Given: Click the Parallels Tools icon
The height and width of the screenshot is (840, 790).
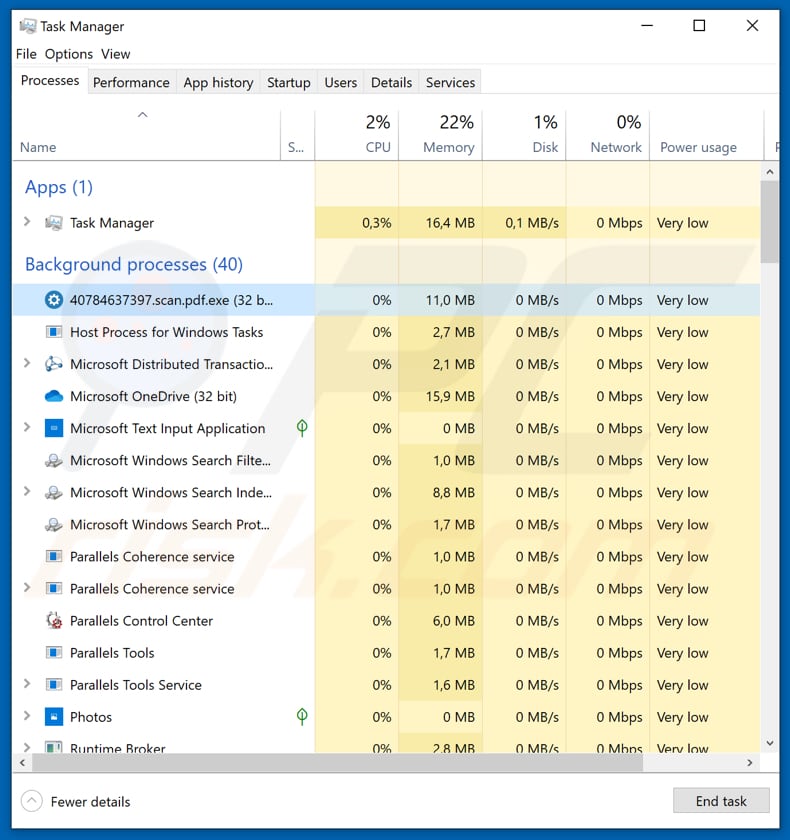Looking at the screenshot, I should click(x=54, y=652).
